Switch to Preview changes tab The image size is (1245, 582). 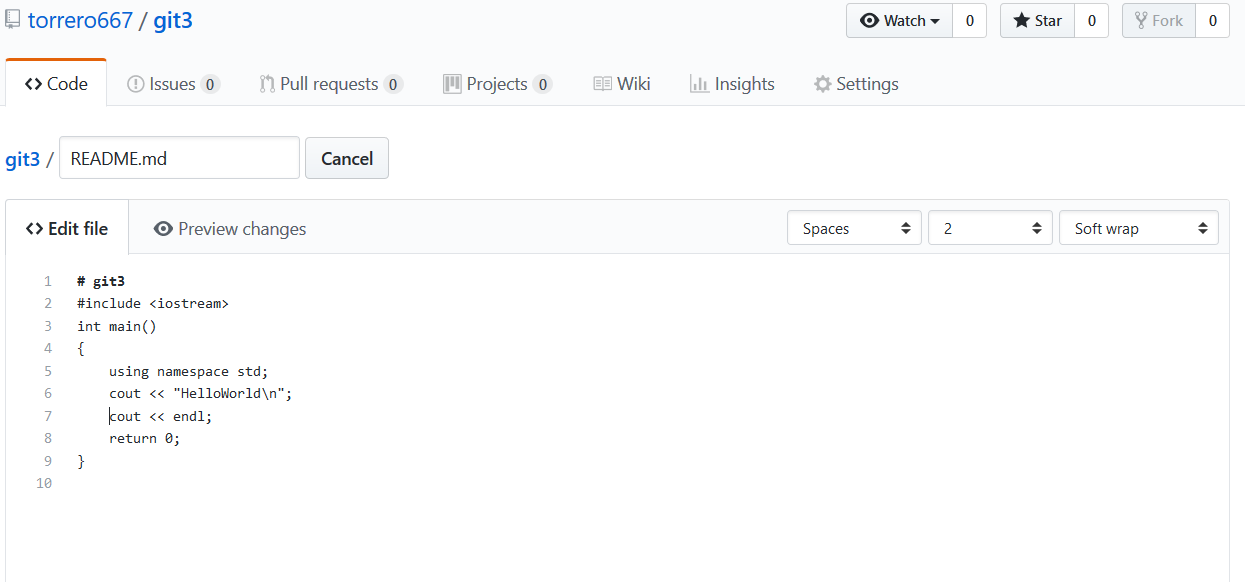pos(230,229)
